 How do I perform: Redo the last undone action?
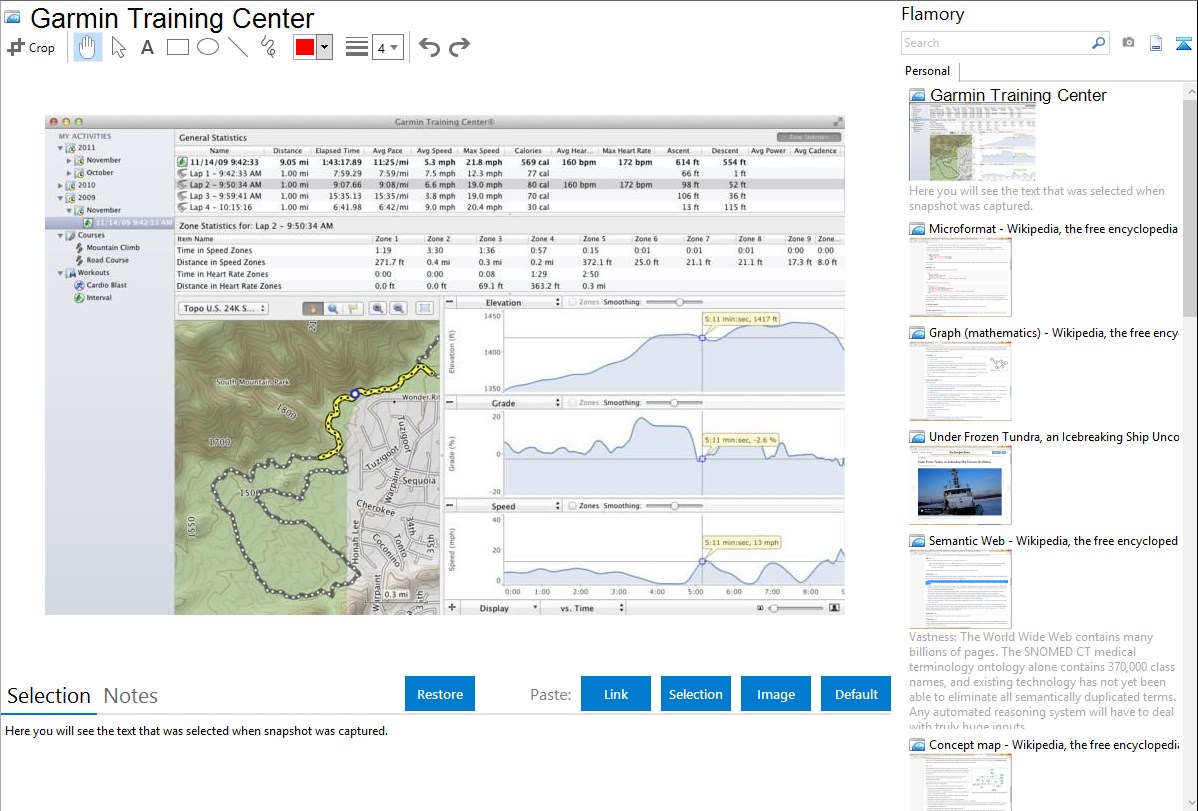[x=459, y=47]
